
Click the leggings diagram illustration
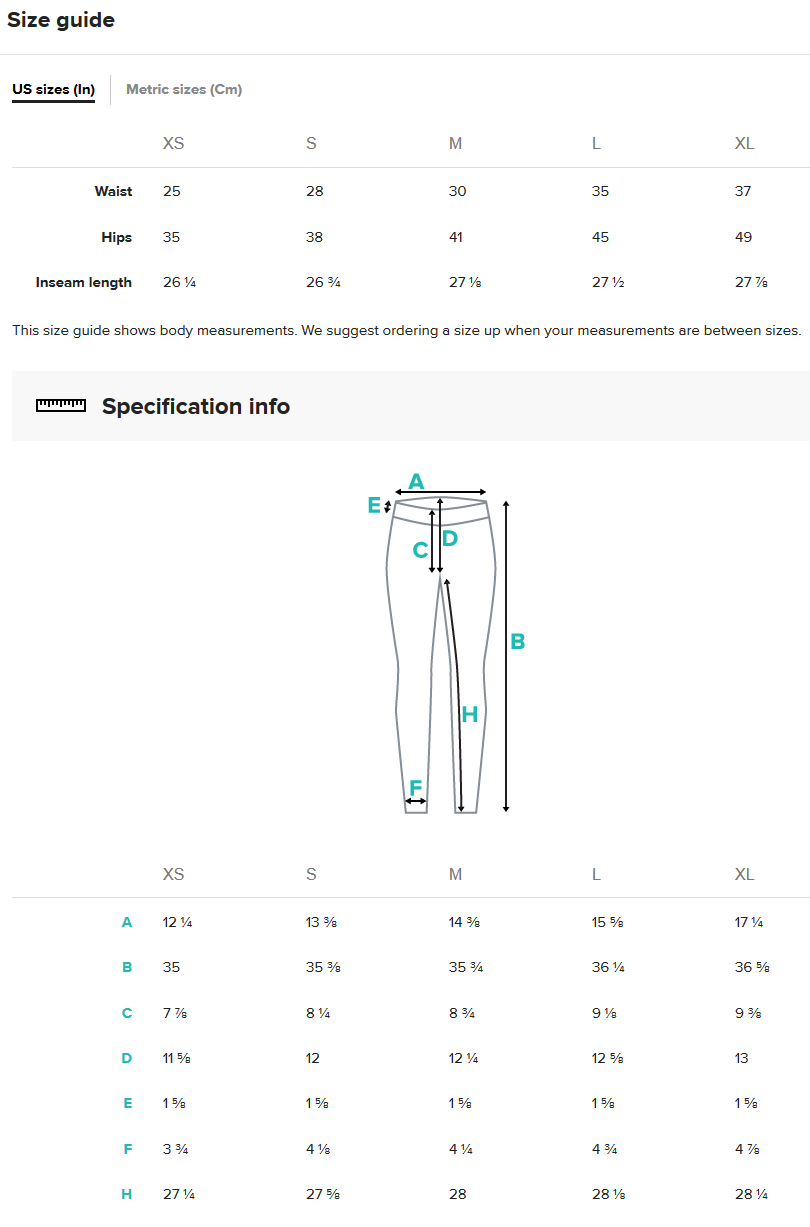(440, 650)
